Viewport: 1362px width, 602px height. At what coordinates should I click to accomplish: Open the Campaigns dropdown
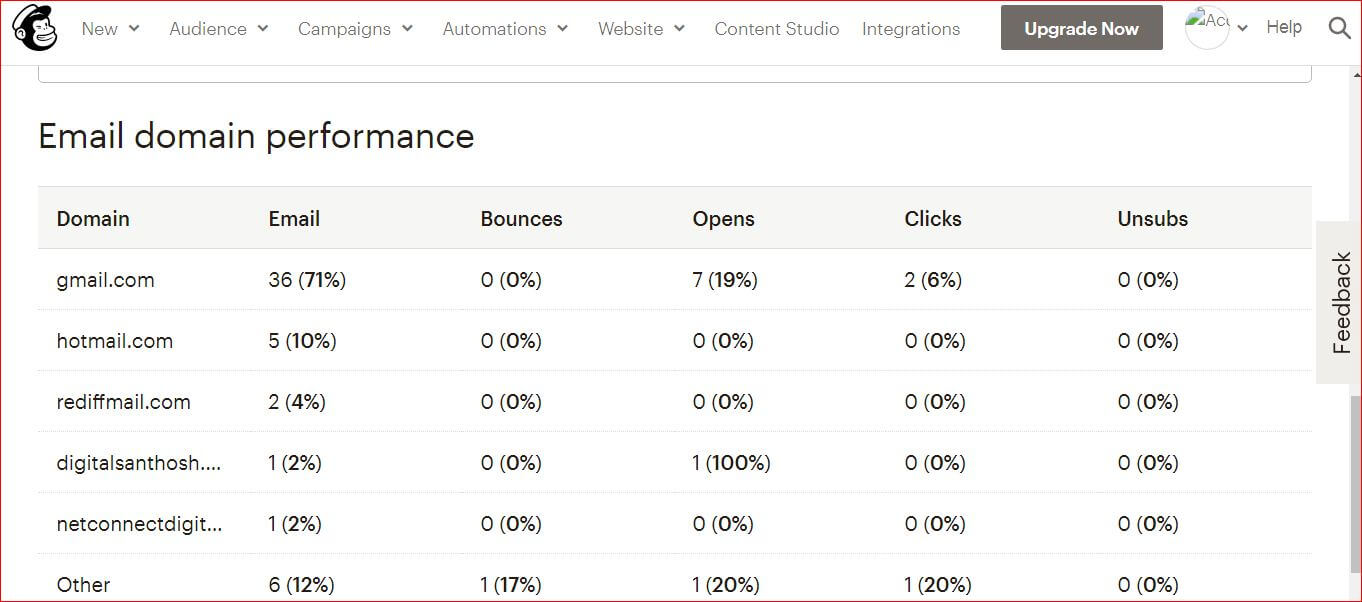click(355, 29)
